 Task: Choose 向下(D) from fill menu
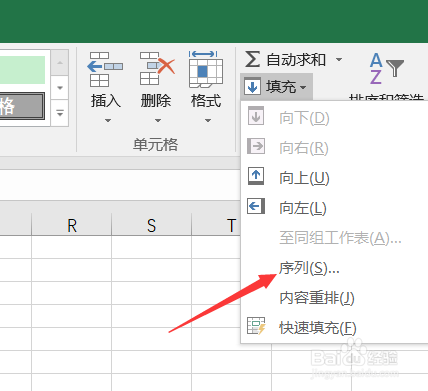tap(334, 118)
